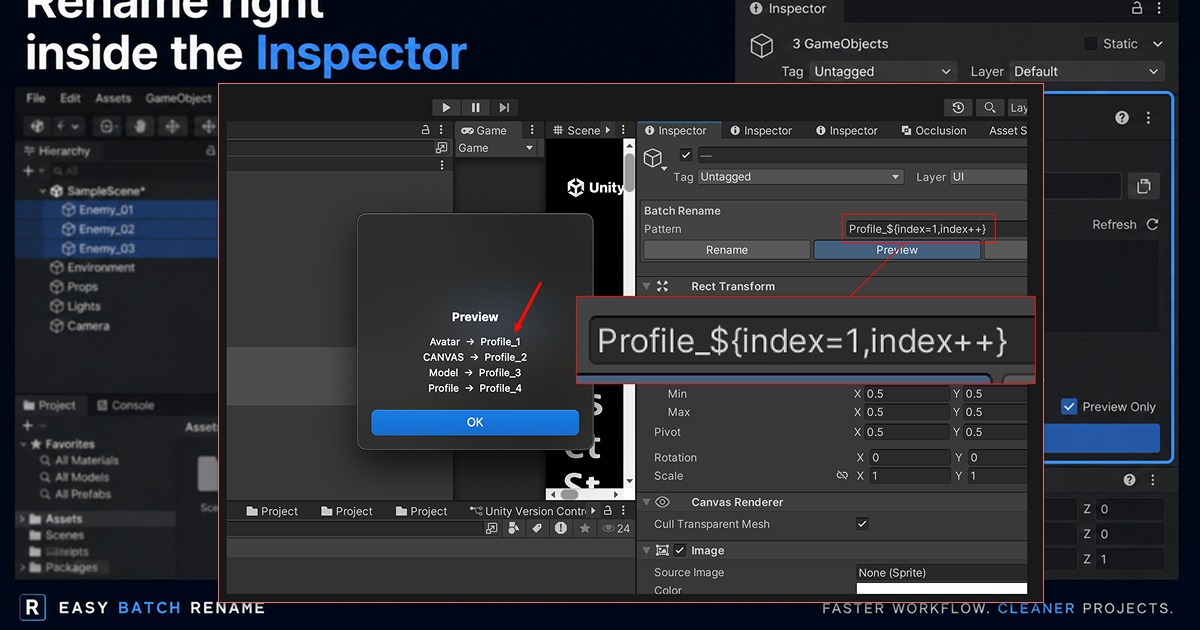The height and width of the screenshot is (630, 1200).
Task: Click the Refresh icon in the background panel
Action: point(1152,225)
